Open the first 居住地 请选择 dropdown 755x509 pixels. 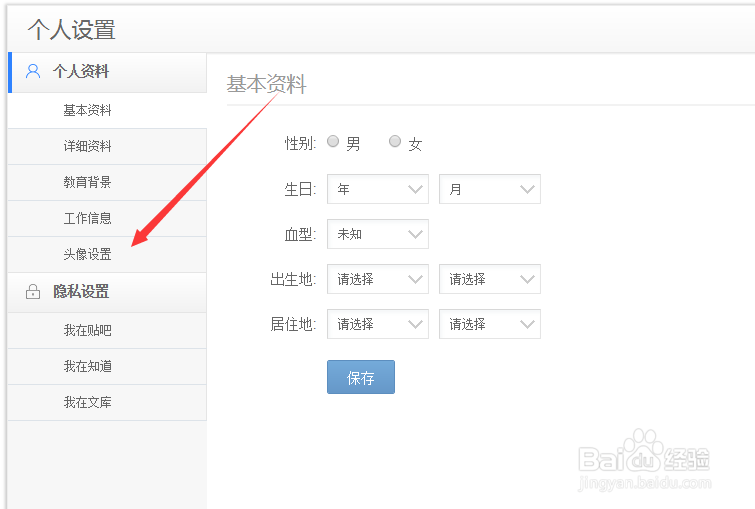coord(378,324)
